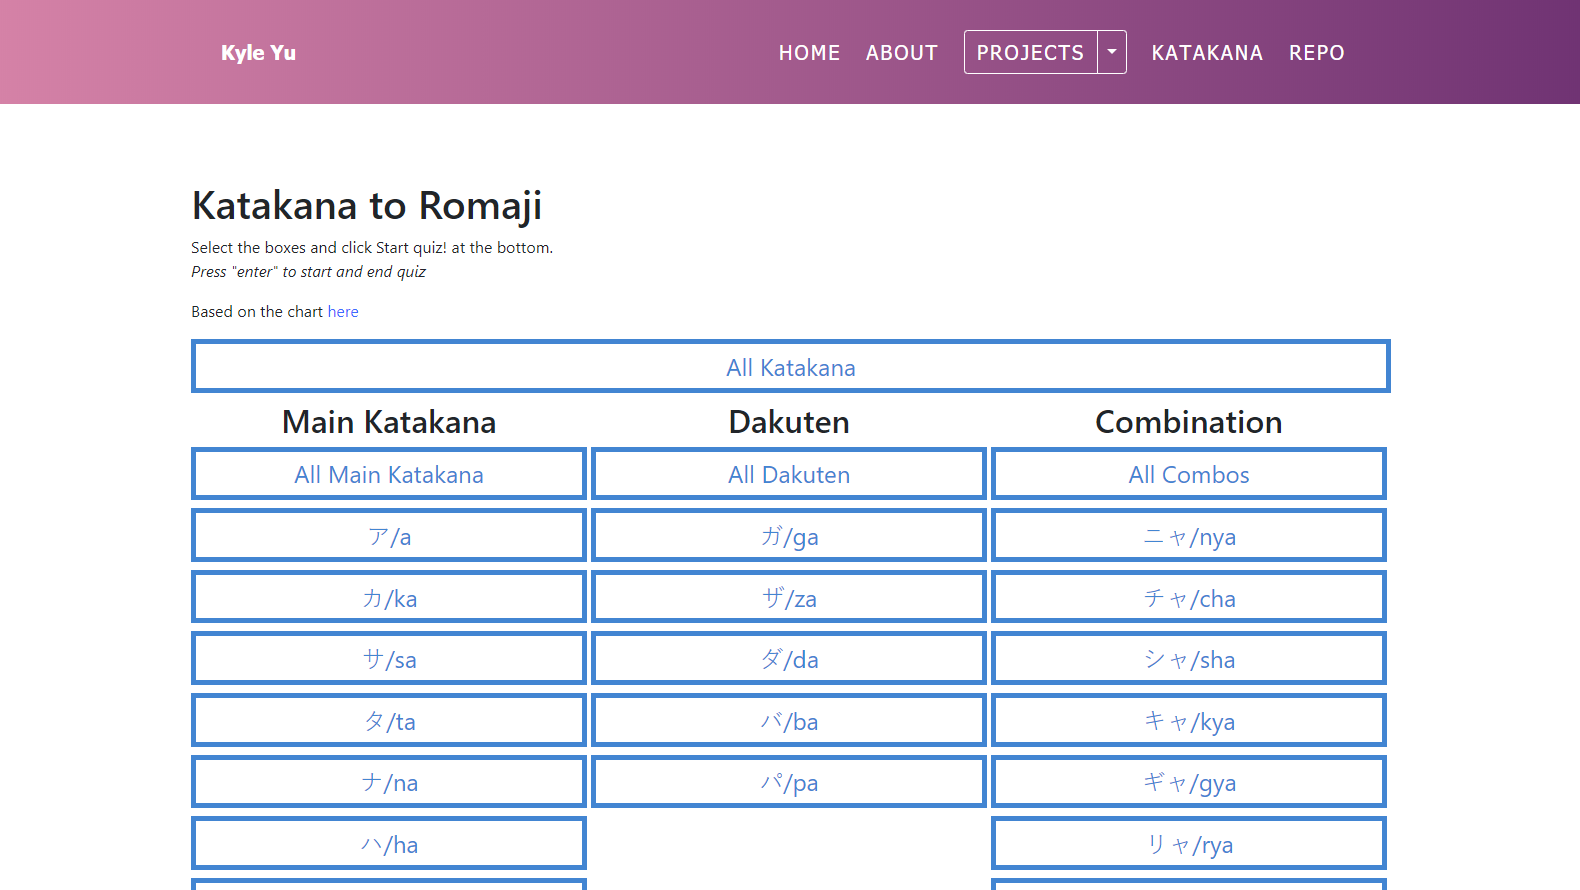Open the KATAKANA nav link
1580x890 pixels.
pyautogui.click(x=1207, y=53)
